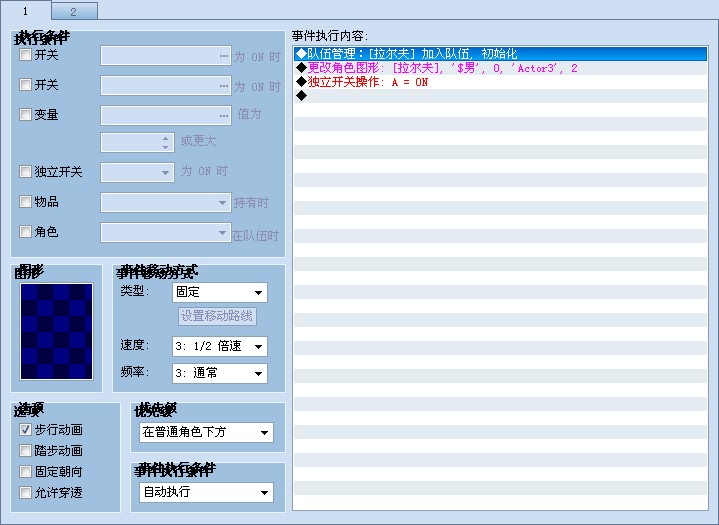The width and height of the screenshot is (719, 525).
Task: Enable the 物品 condition checkbox
Action: pos(25,202)
